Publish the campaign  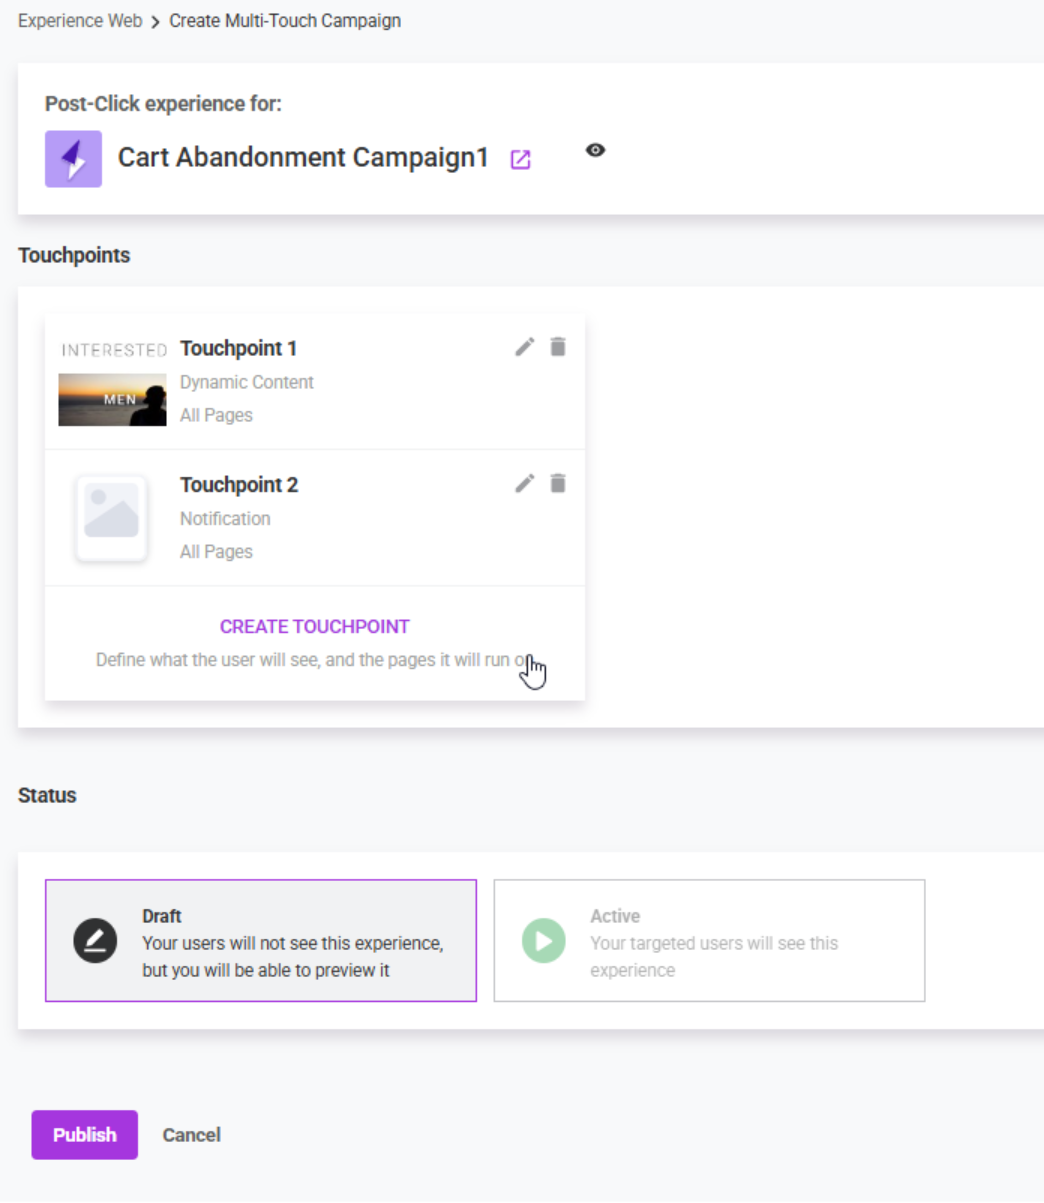coord(85,1135)
